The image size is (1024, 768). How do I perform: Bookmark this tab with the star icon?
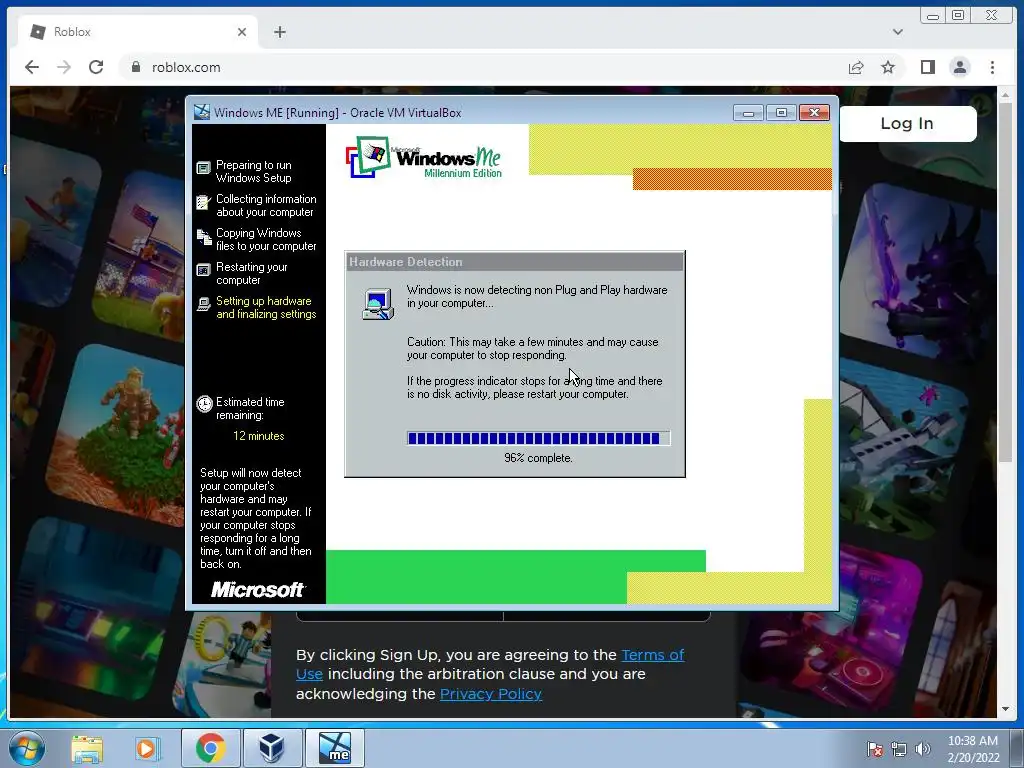pyautogui.click(x=888, y=67)
